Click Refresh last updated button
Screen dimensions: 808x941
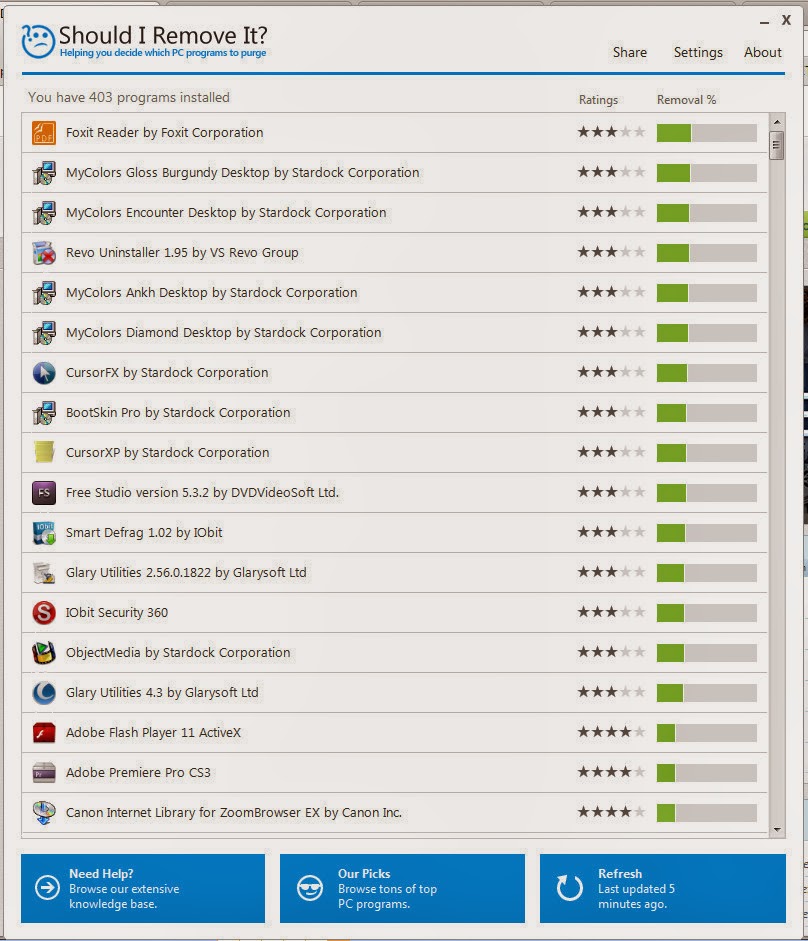click(663, 888)
